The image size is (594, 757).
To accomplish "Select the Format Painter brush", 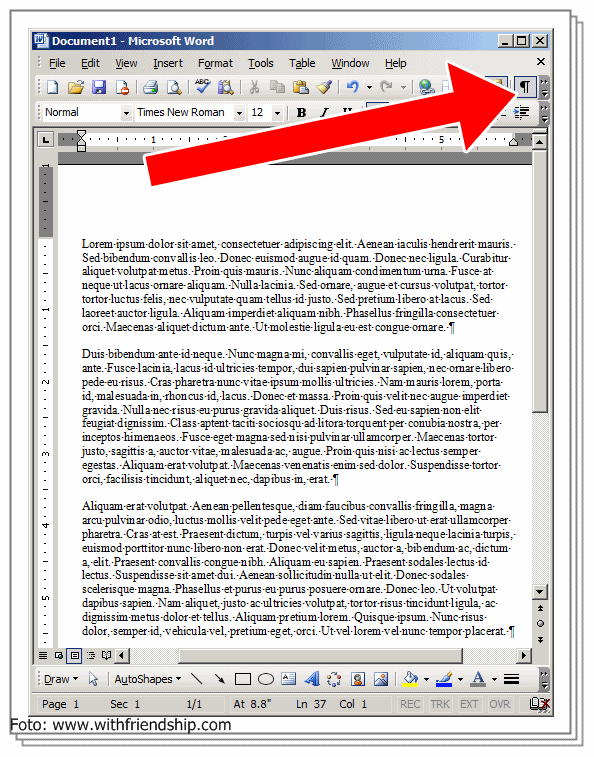I will pos(324,87).
